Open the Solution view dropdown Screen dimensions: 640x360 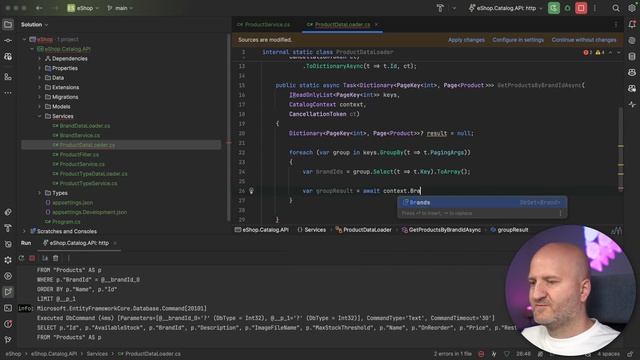[x=34, y=24]
